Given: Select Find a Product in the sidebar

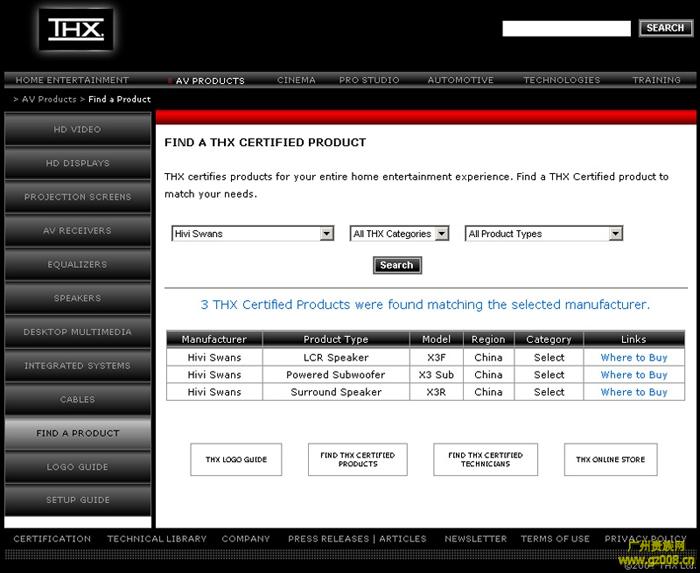Looking at the screenshot, I should [x=78, y=433].
